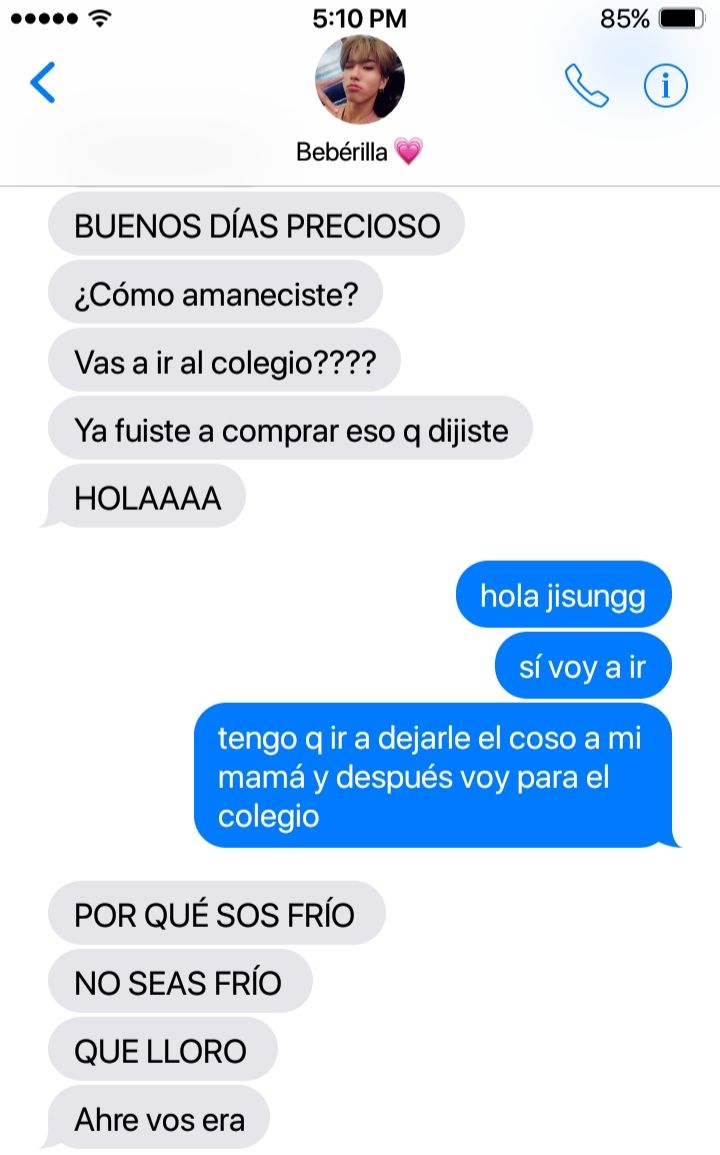Open Bebérilla contact name

click(341, 152)
